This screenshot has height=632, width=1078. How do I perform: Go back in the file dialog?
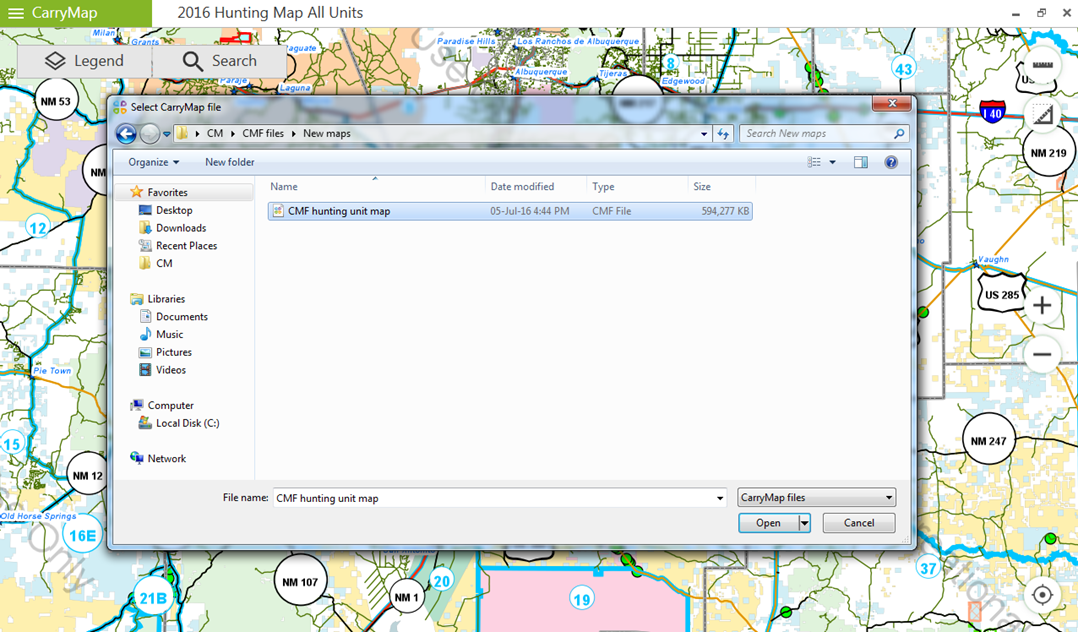click(126, 133)
